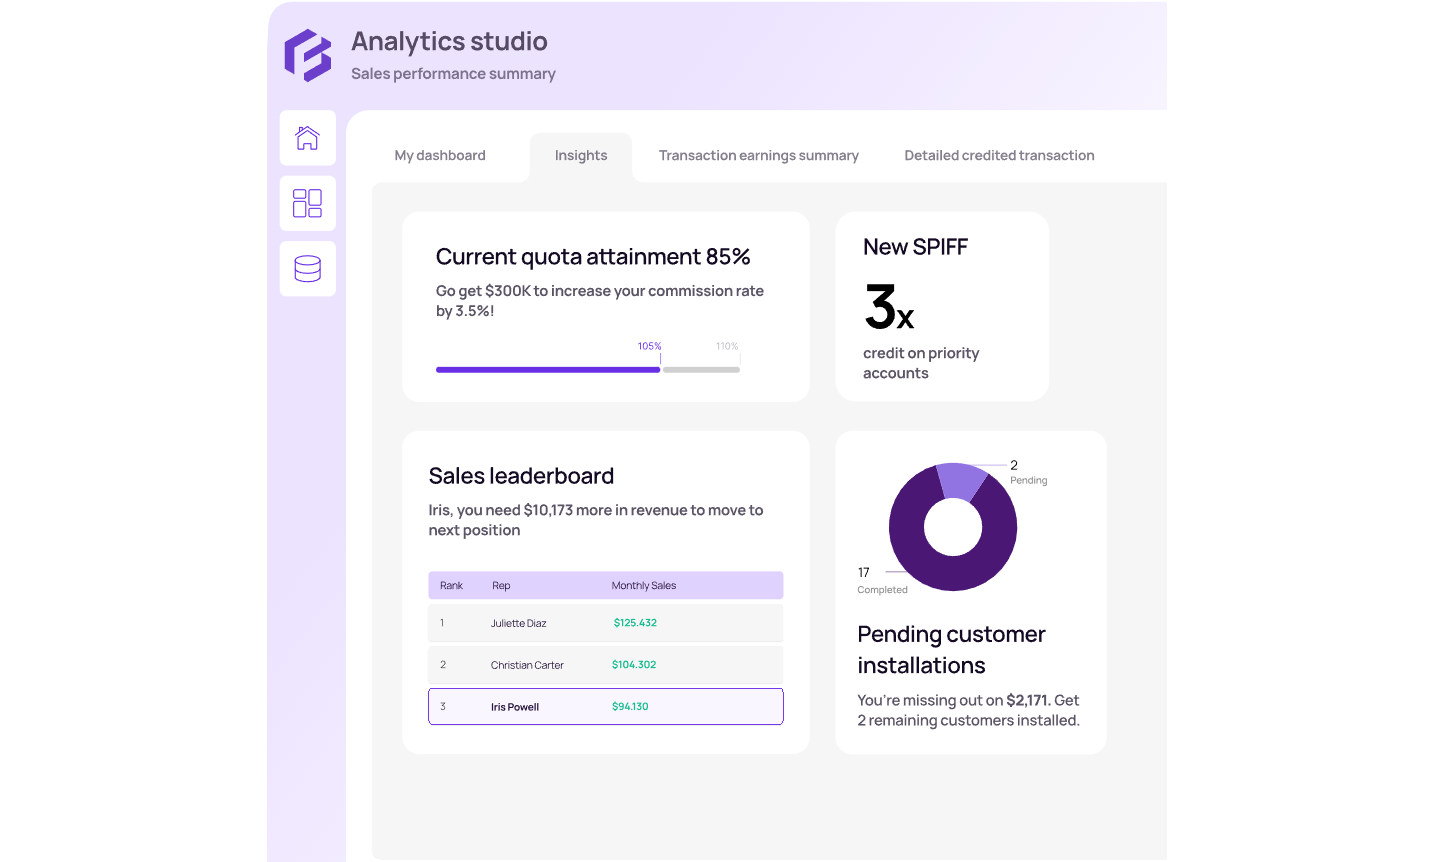Click the Monthly Sales column header

pos(644,586)
